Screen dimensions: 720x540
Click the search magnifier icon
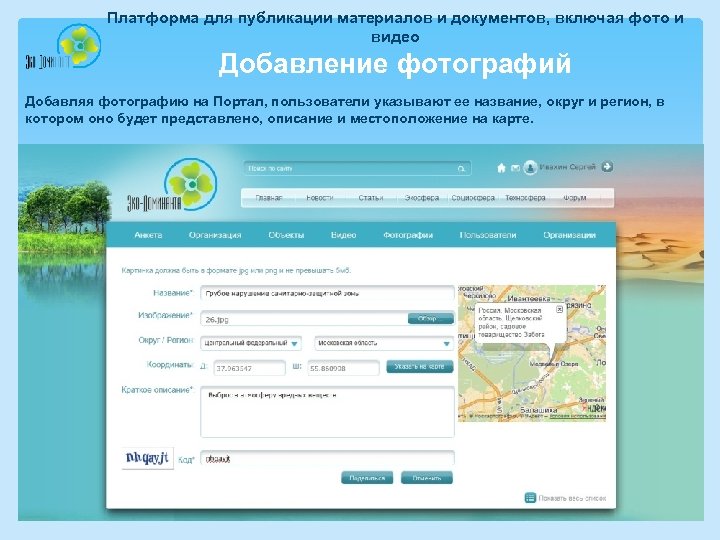click(x=461, y=169)
